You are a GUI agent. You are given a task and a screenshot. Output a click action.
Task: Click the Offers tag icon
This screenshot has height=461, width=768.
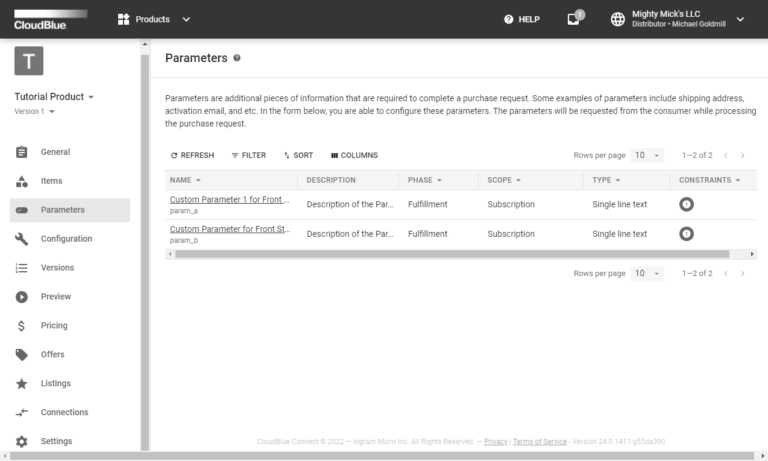tap(22, 355)
